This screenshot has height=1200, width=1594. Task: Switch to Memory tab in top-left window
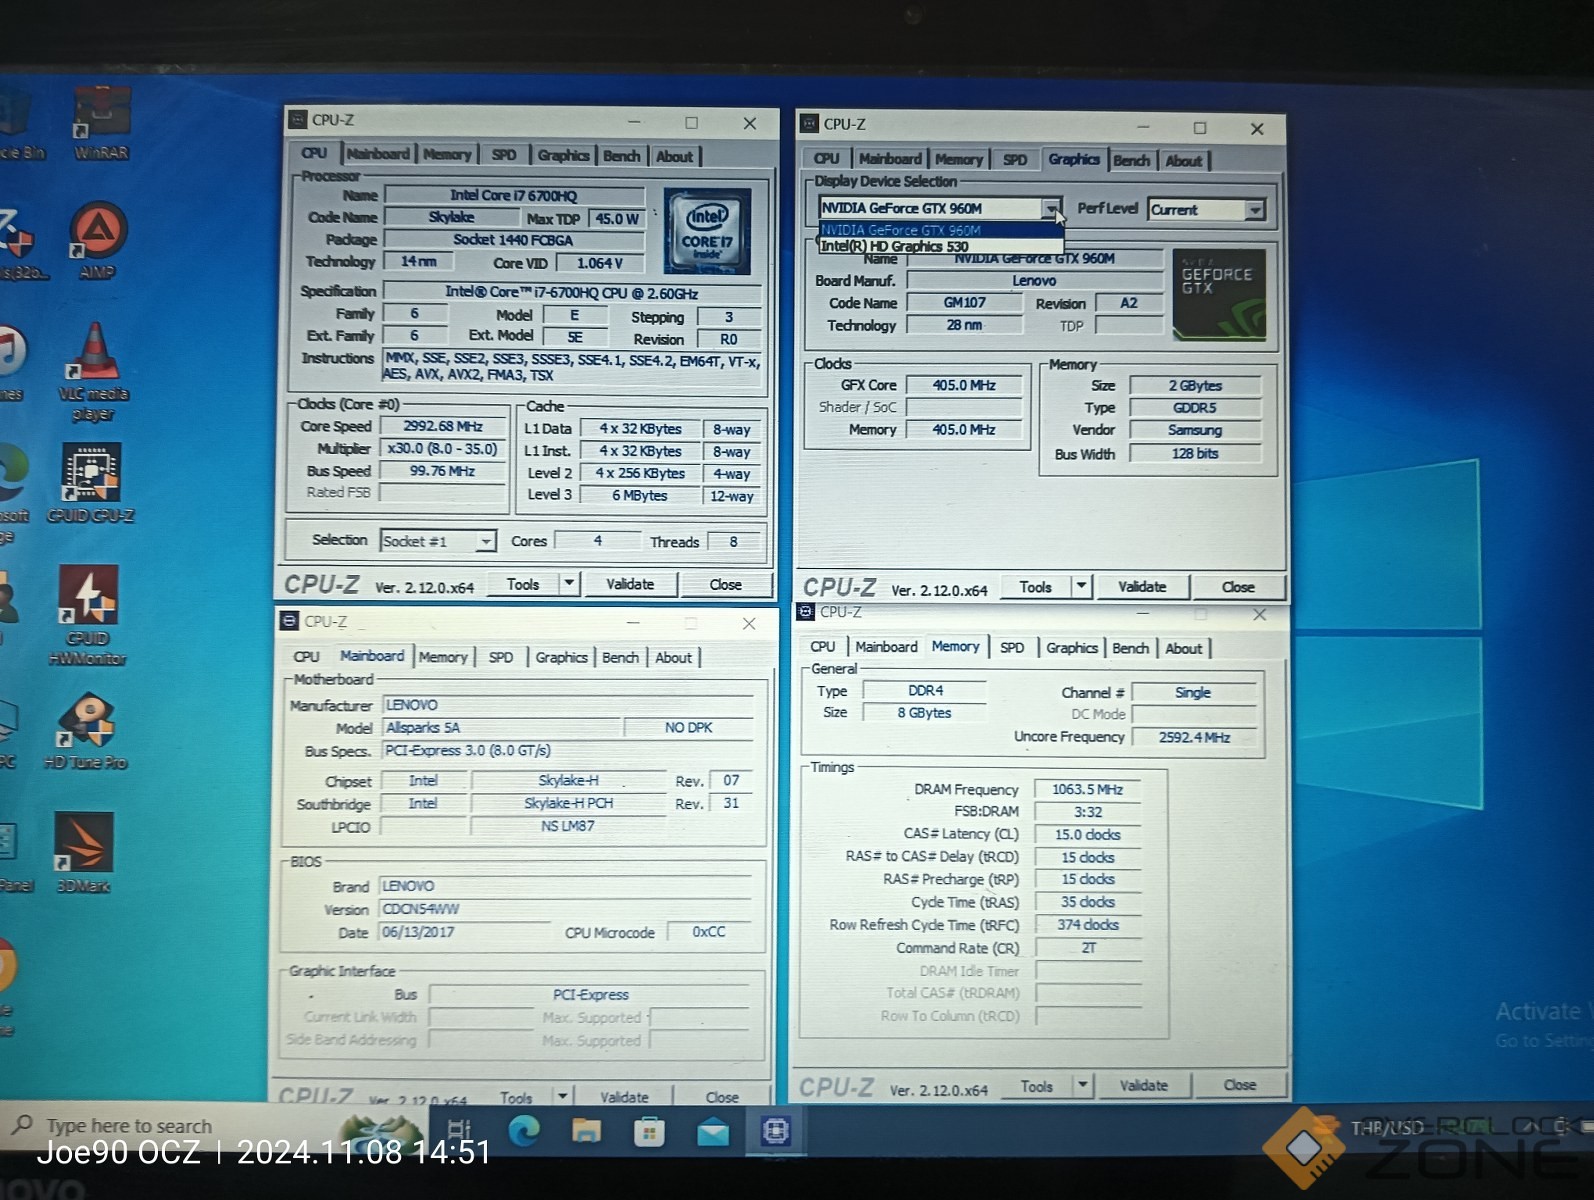446,155
